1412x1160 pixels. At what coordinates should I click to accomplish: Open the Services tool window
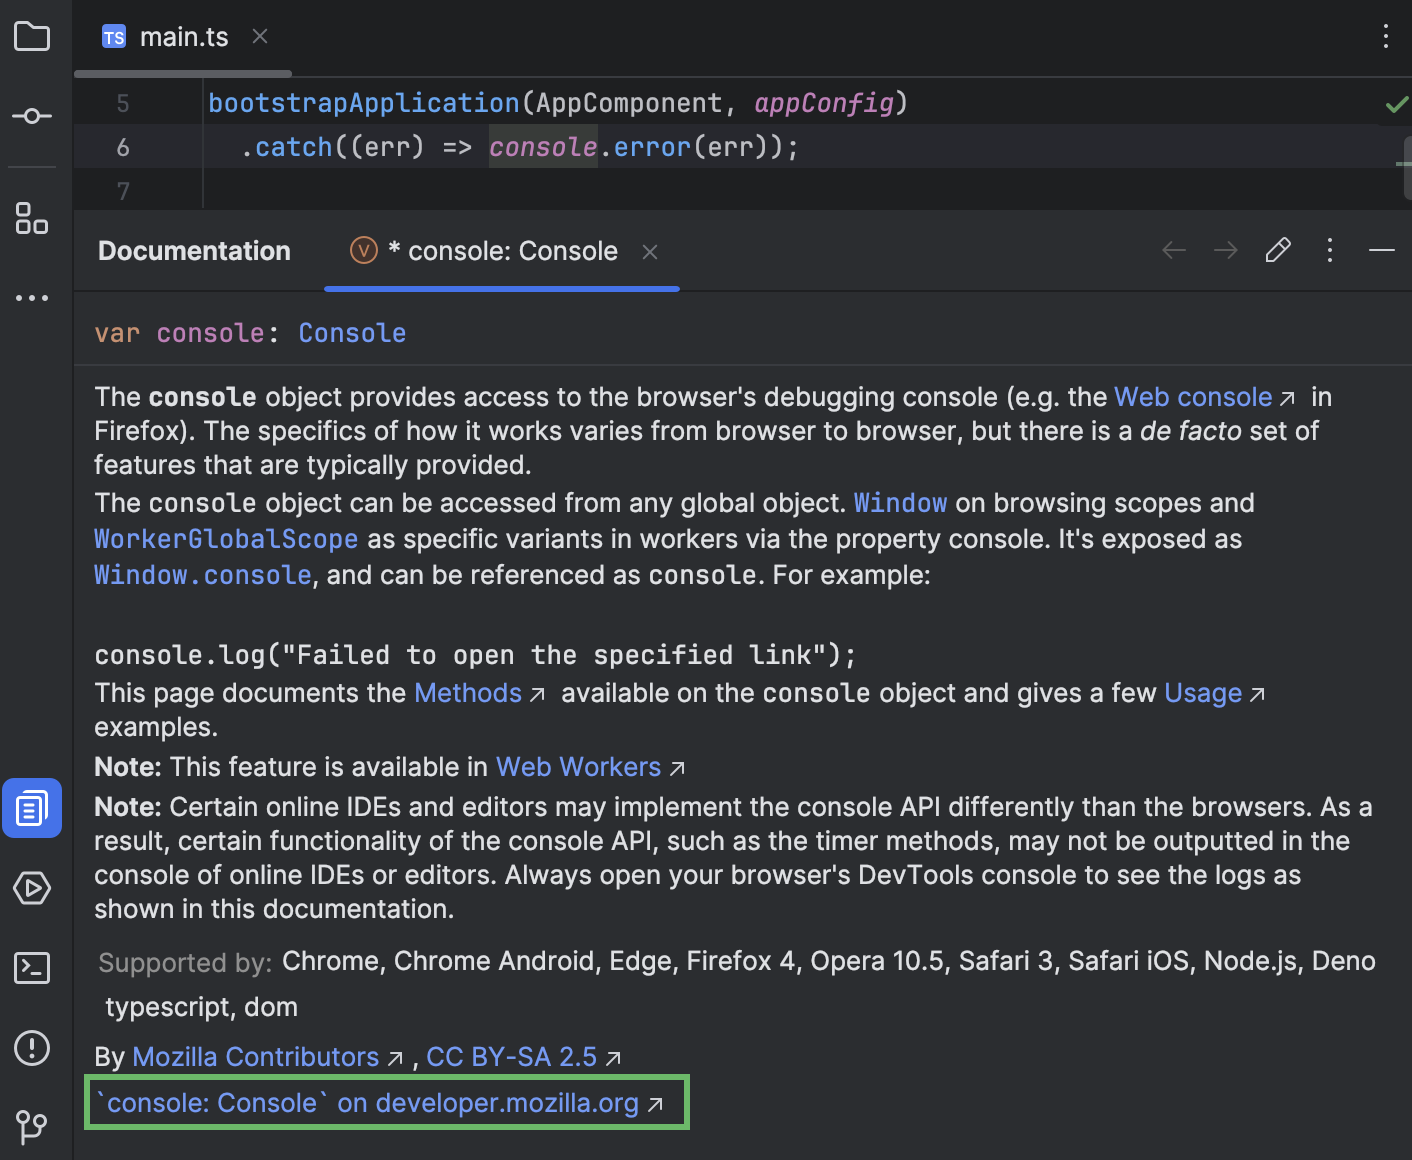pyautogui.click(x=31, y=888)
